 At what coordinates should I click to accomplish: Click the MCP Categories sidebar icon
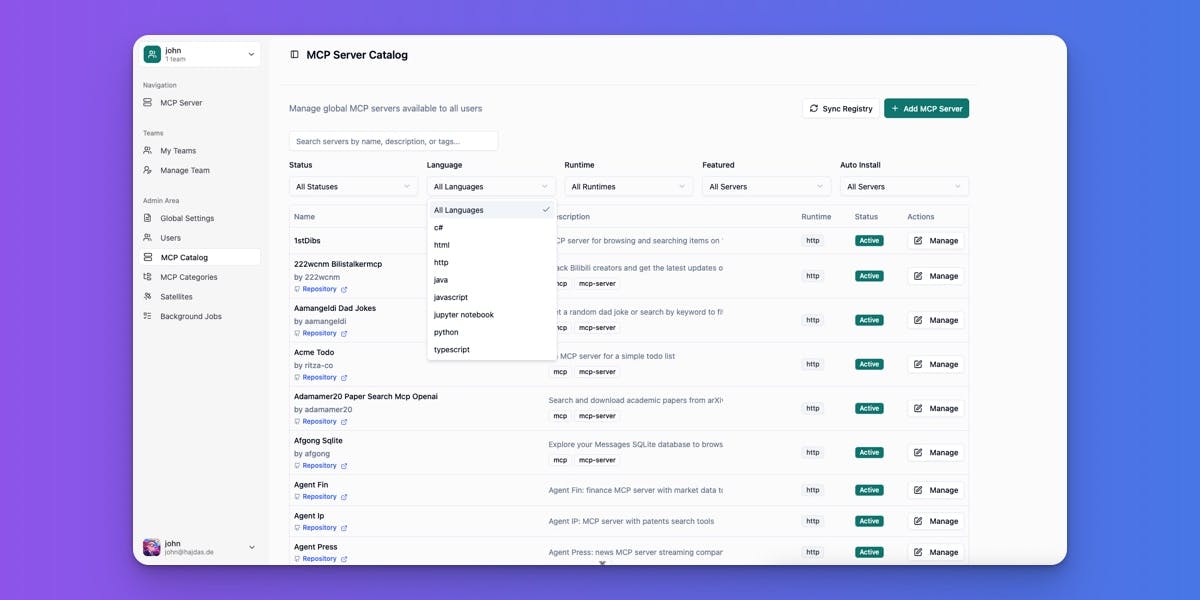coord(148,277)
